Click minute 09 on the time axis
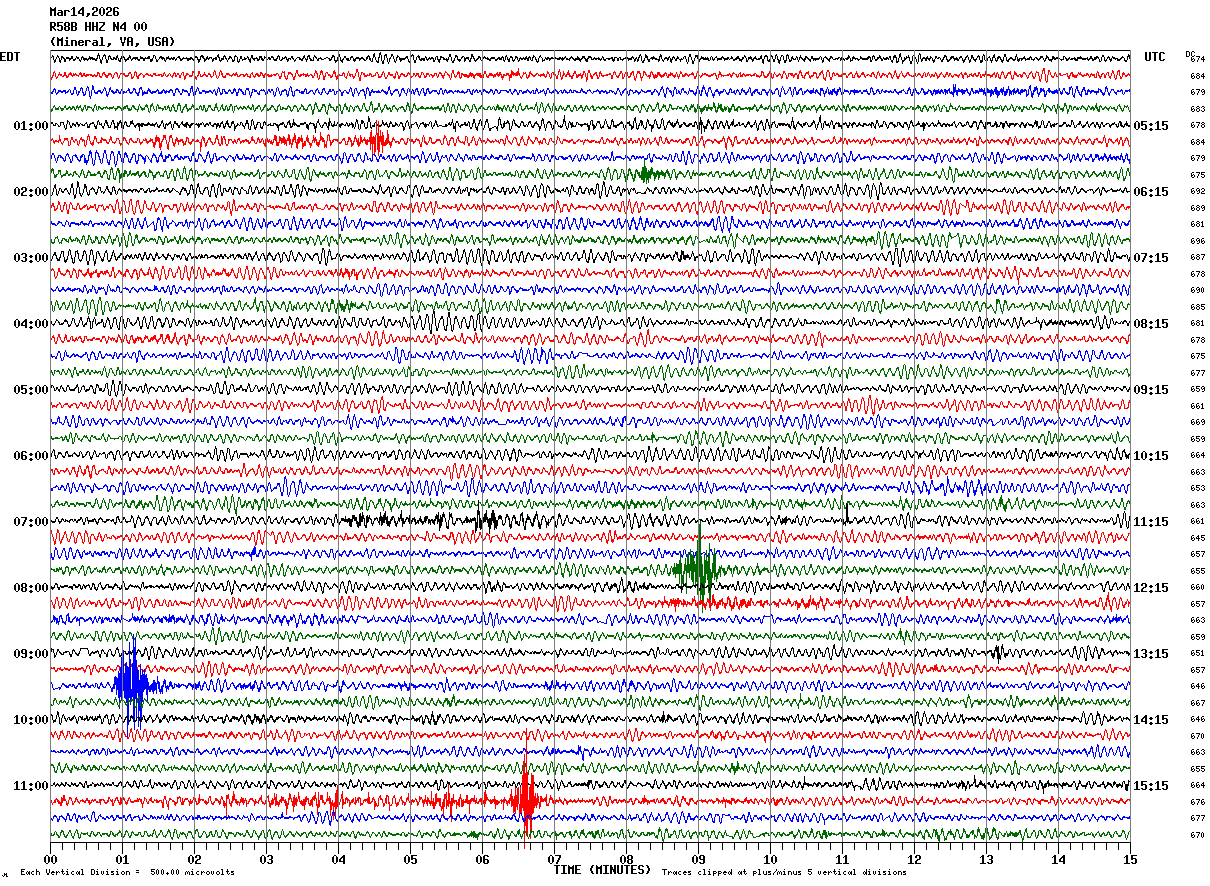 point(698,859)
